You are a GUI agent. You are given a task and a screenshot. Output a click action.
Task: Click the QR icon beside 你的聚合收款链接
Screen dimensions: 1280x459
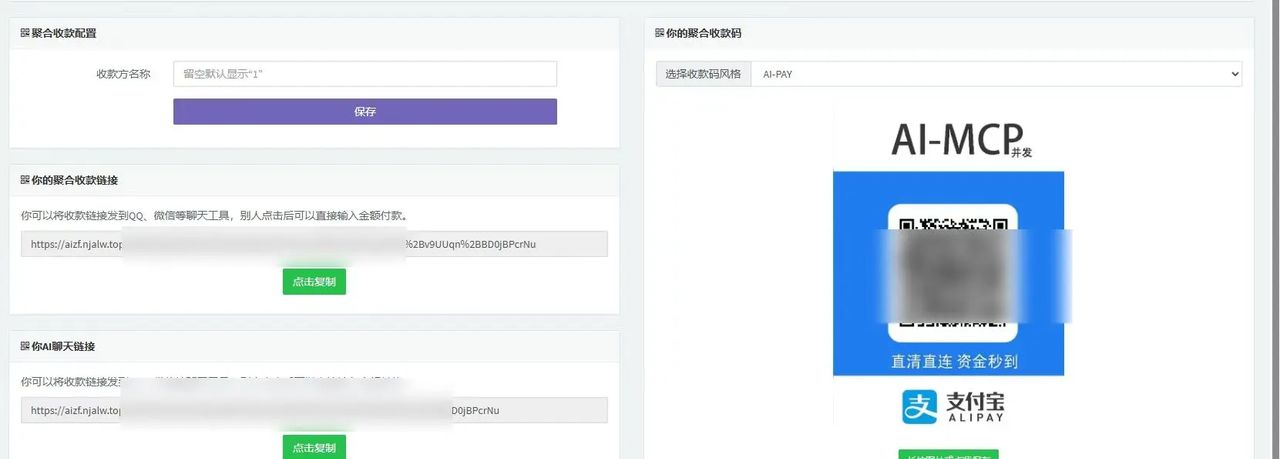[x=25, y=180]
